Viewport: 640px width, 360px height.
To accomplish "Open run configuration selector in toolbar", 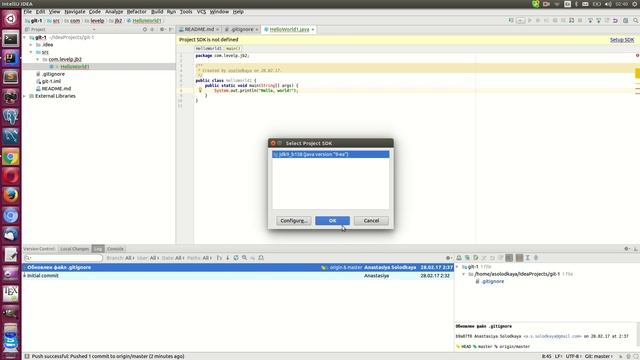I will [520, 20].
